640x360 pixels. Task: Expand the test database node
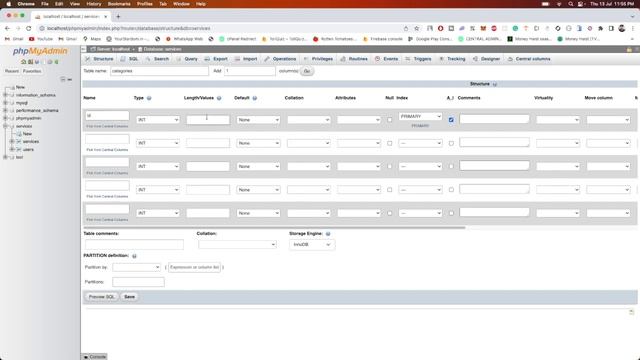[5, 157]
